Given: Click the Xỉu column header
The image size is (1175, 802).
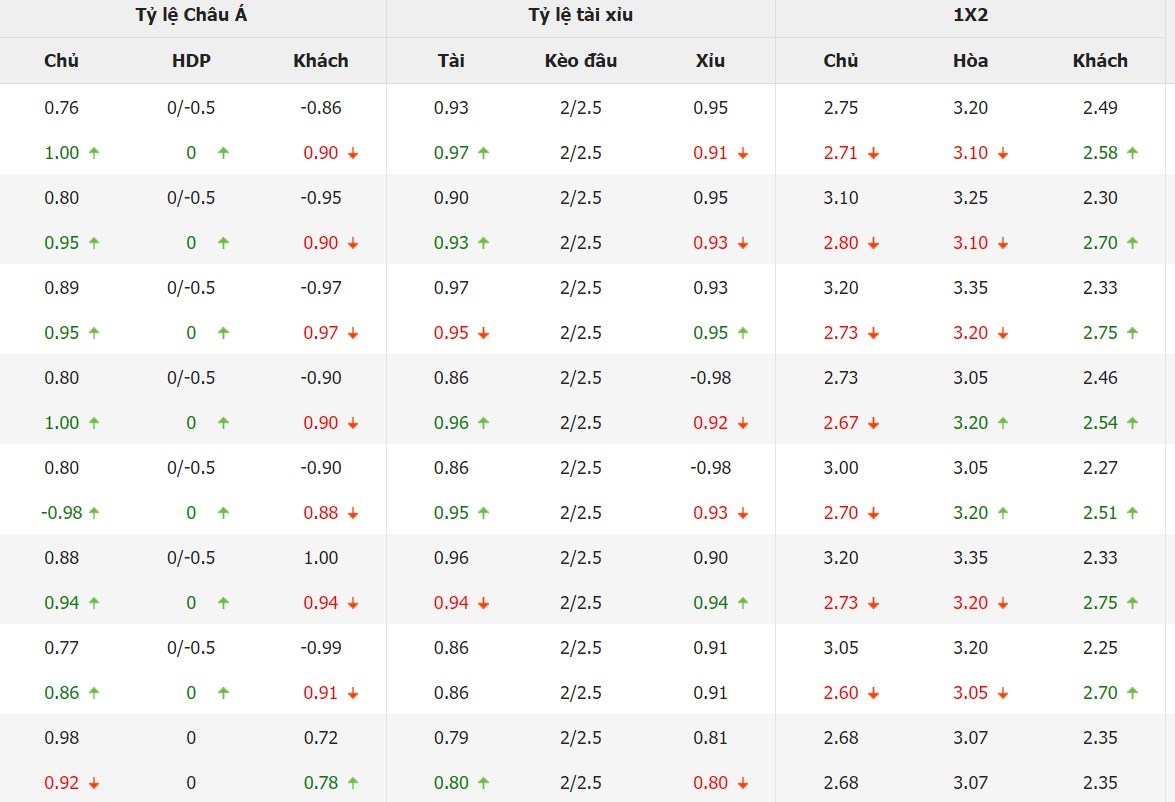Looking at the screenshot, I should point(710,61).
